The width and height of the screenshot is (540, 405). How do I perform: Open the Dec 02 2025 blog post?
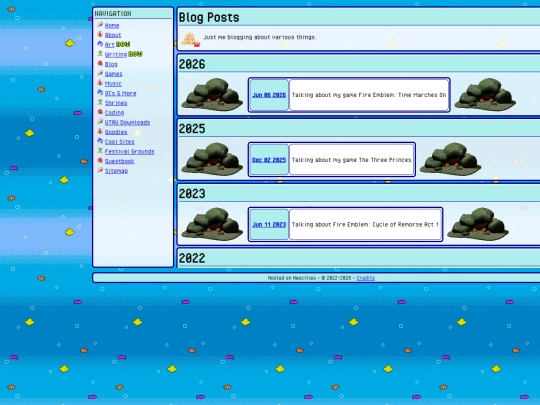point(269,160)
